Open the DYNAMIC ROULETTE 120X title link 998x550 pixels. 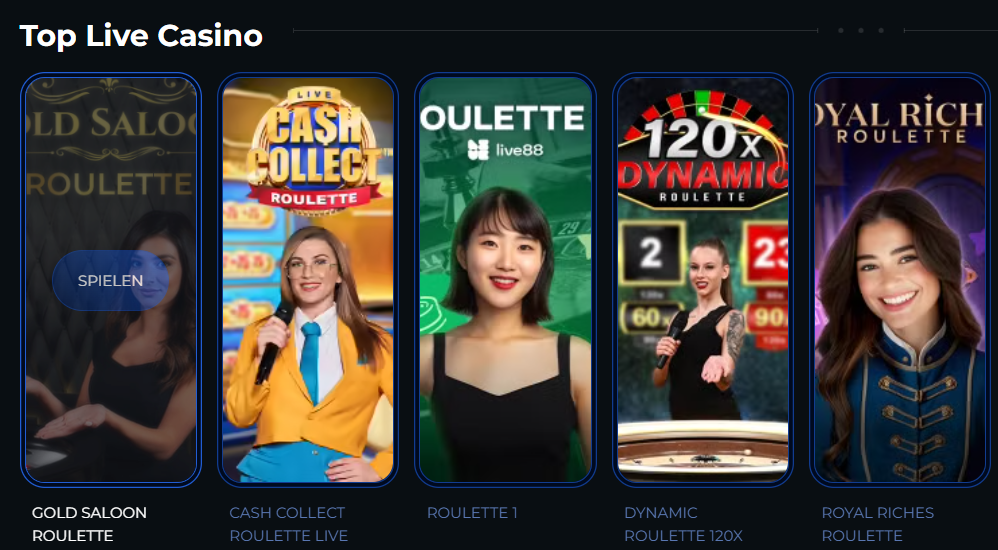coord(684,524)
